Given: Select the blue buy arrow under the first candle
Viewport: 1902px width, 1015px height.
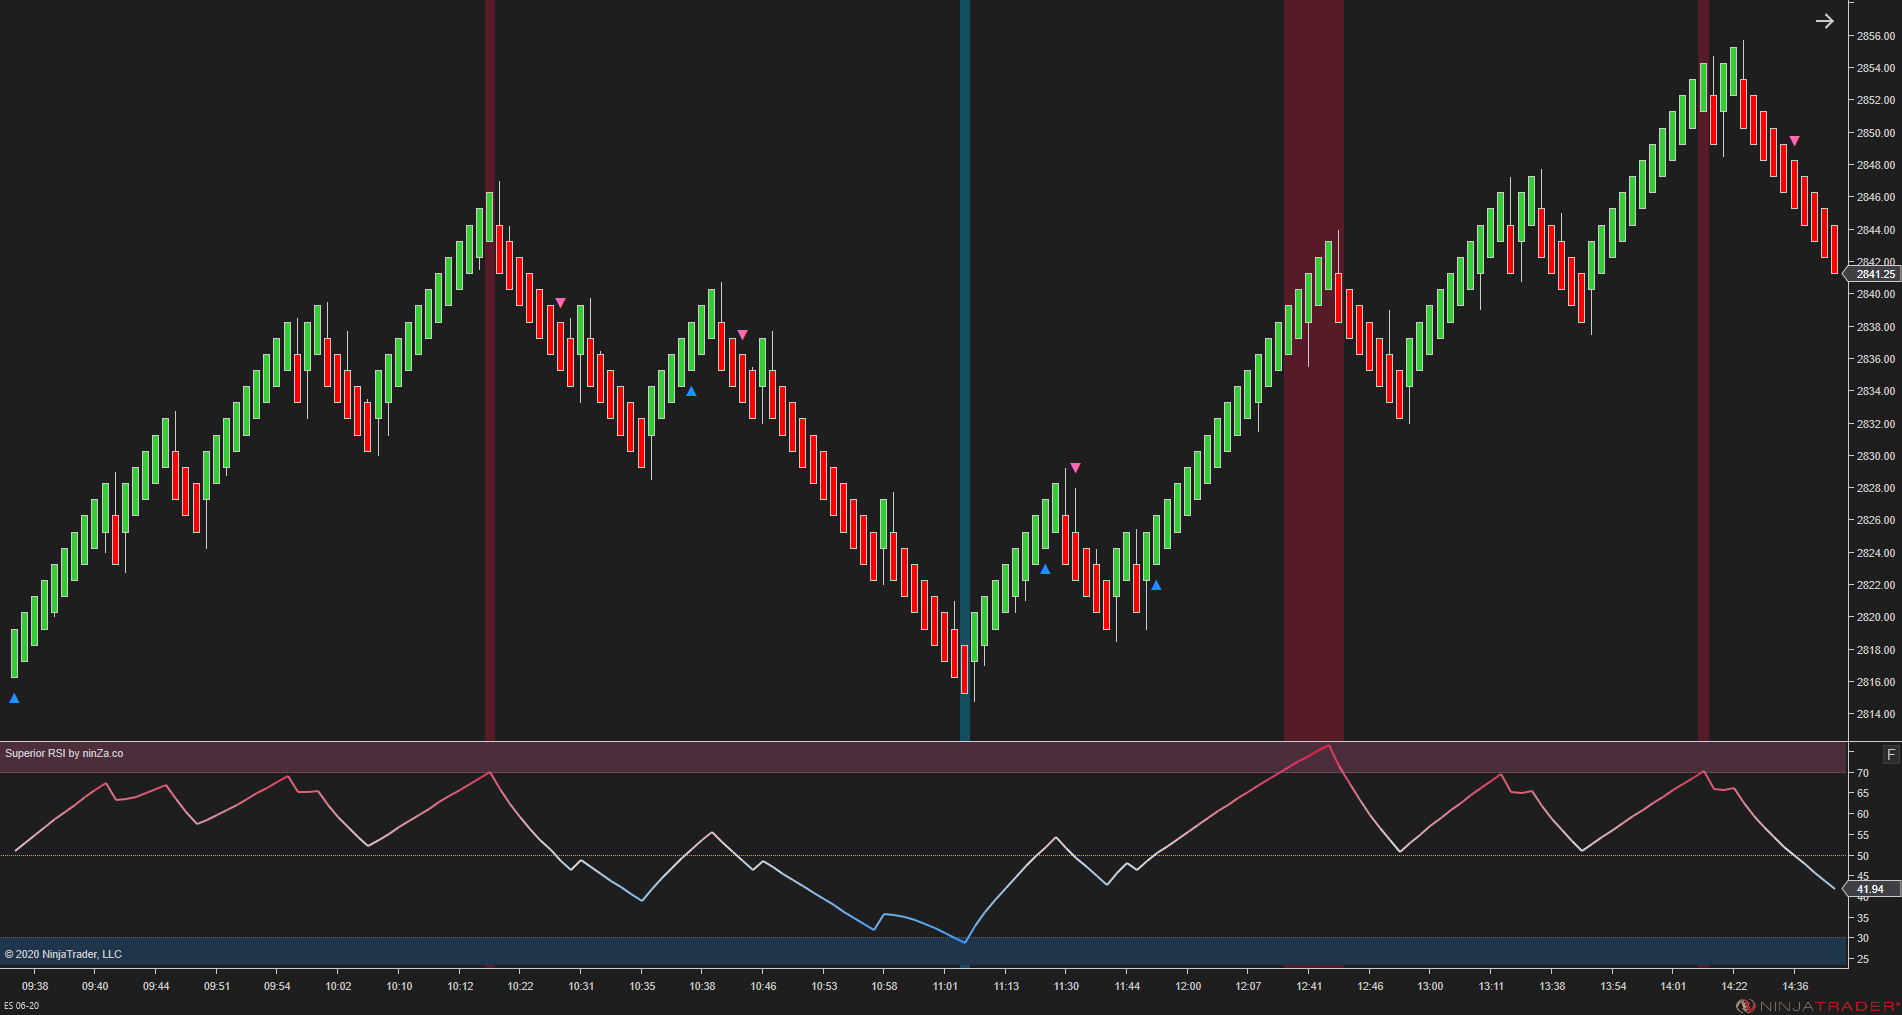Looking at the screenshot, I should pos(14,699).
